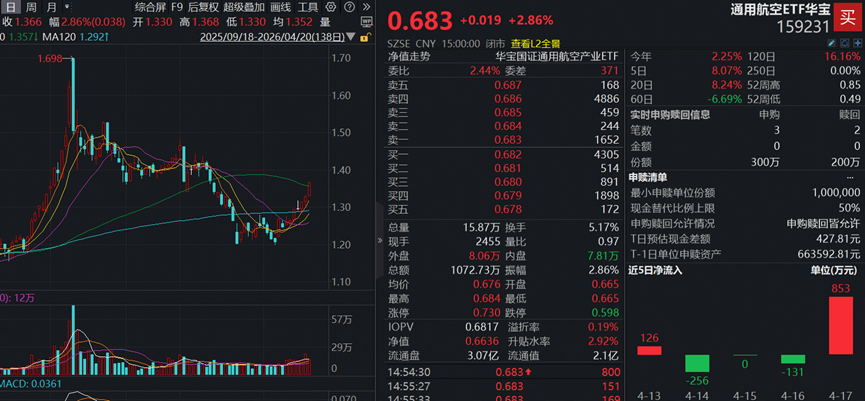Switch to weekly 周 K-line period
865x401 pixels.
pos(30,7)
